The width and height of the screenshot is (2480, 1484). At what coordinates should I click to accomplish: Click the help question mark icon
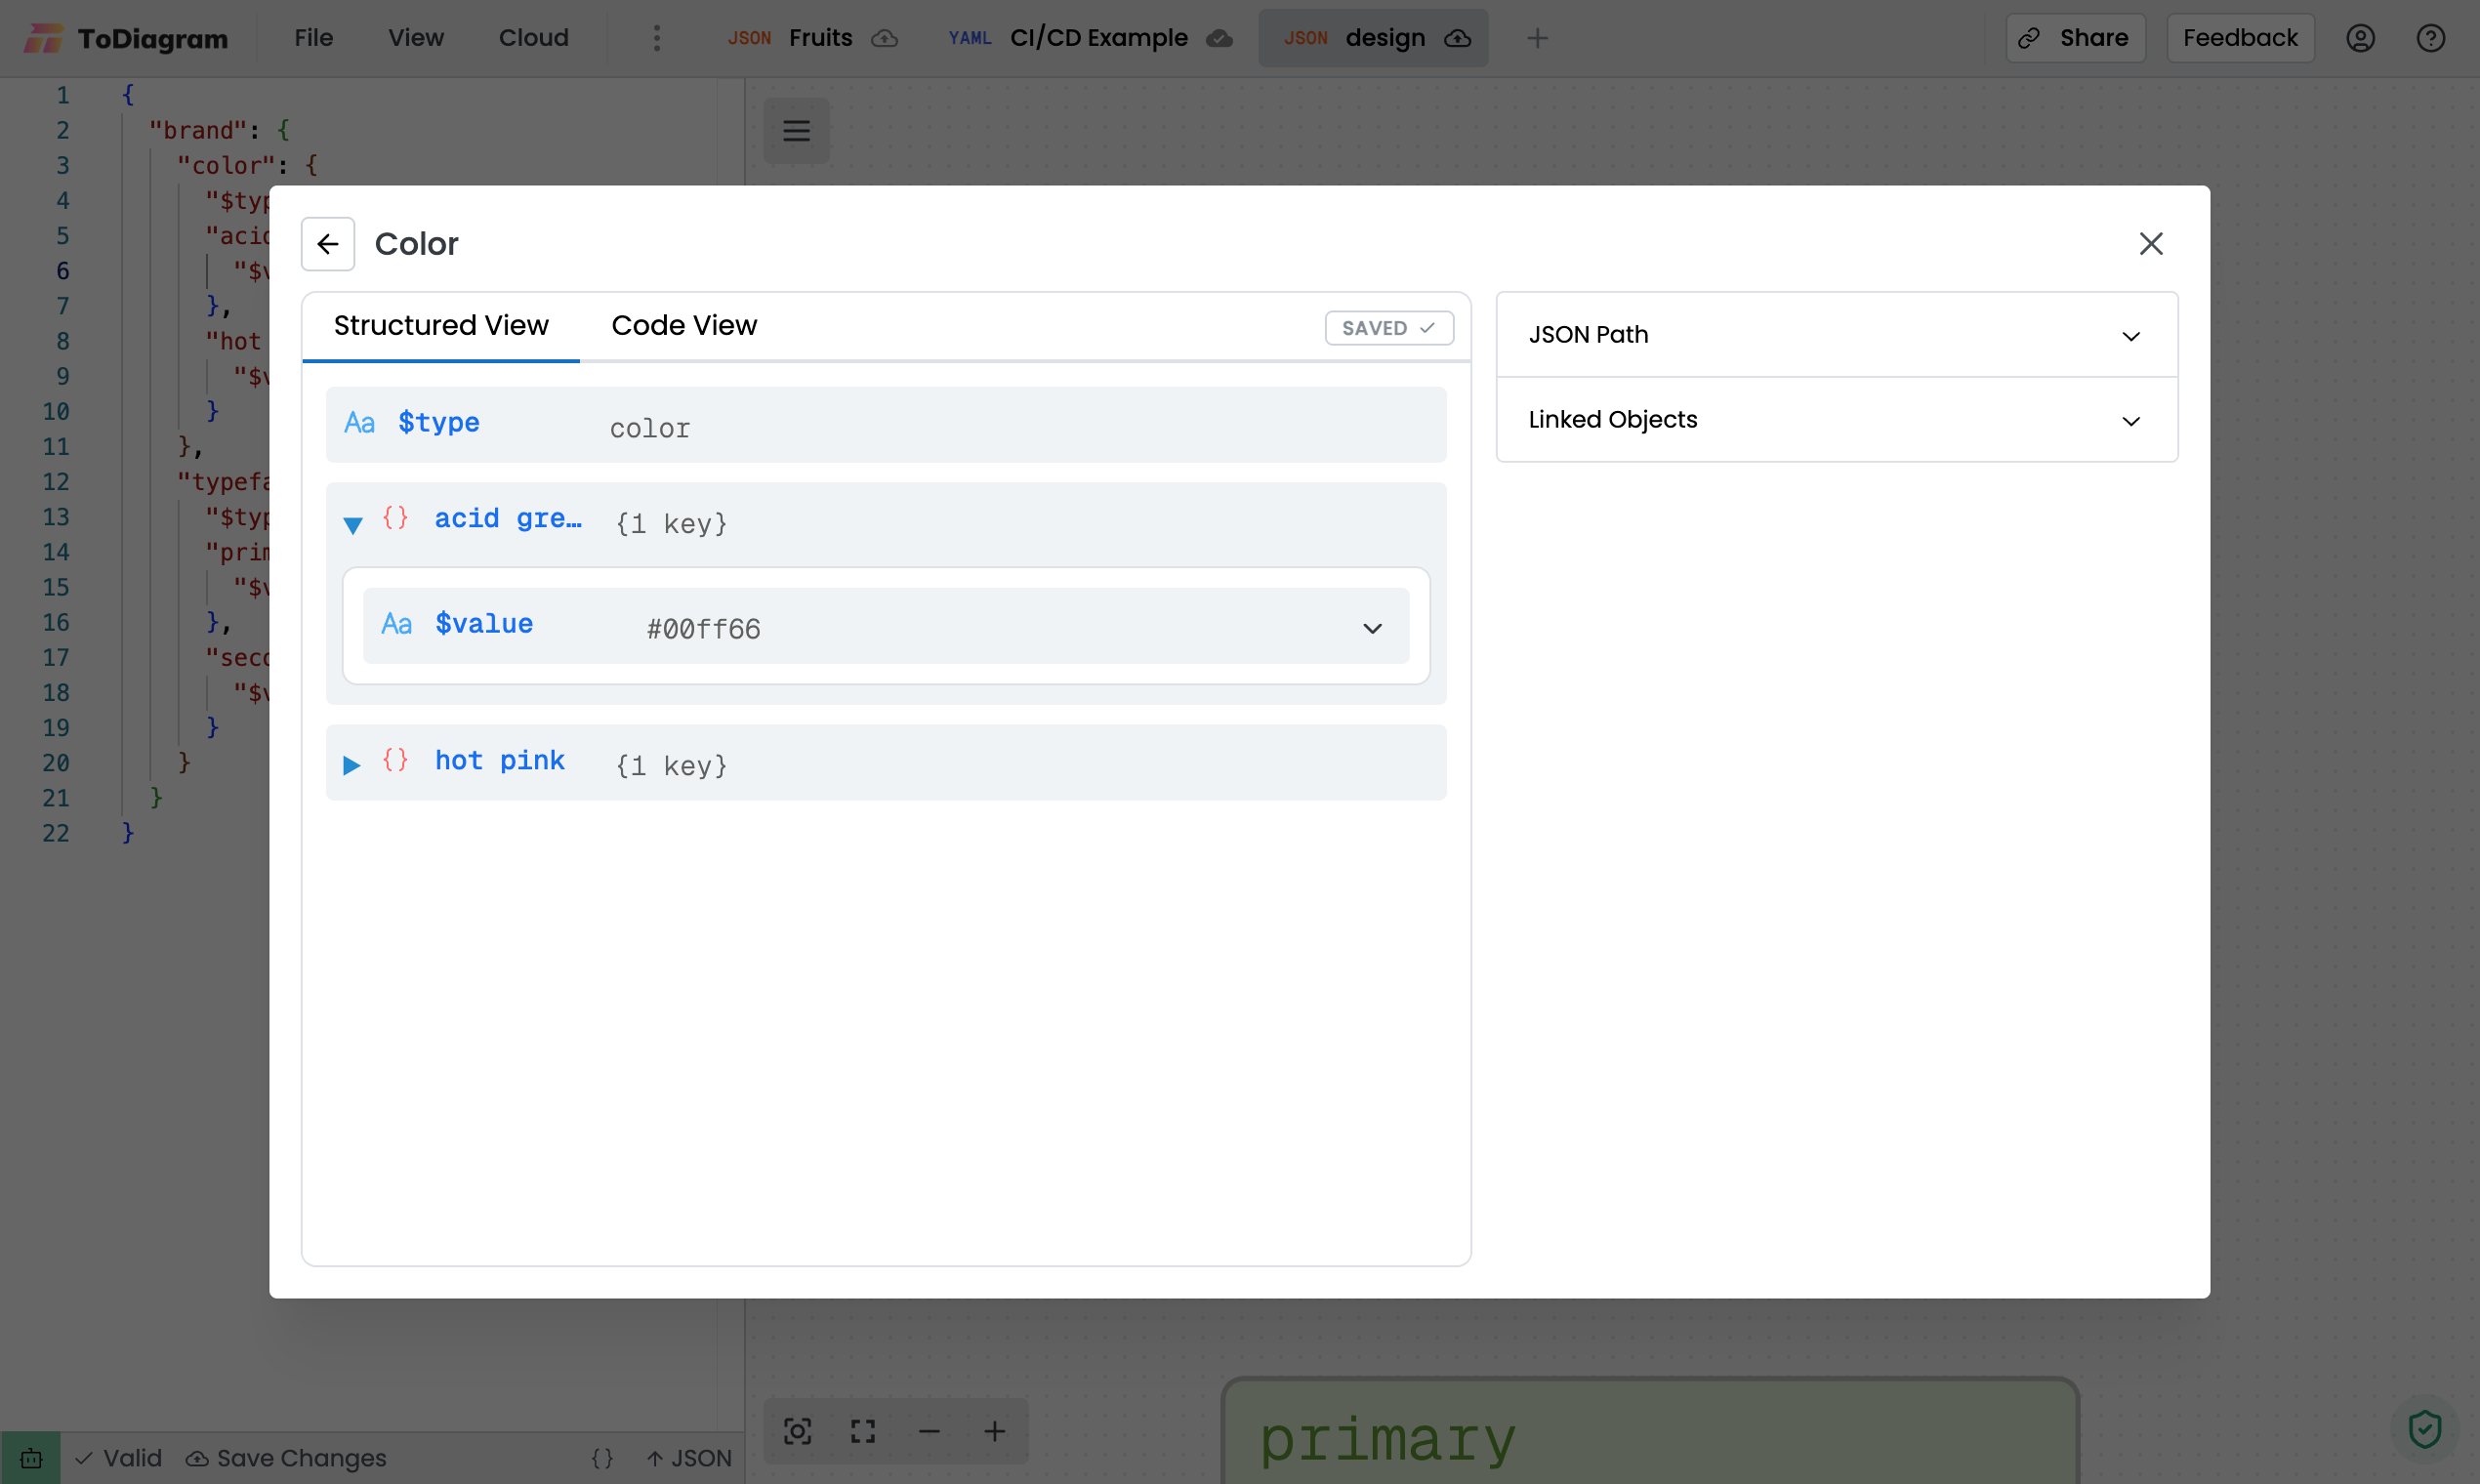(2430, 38)
